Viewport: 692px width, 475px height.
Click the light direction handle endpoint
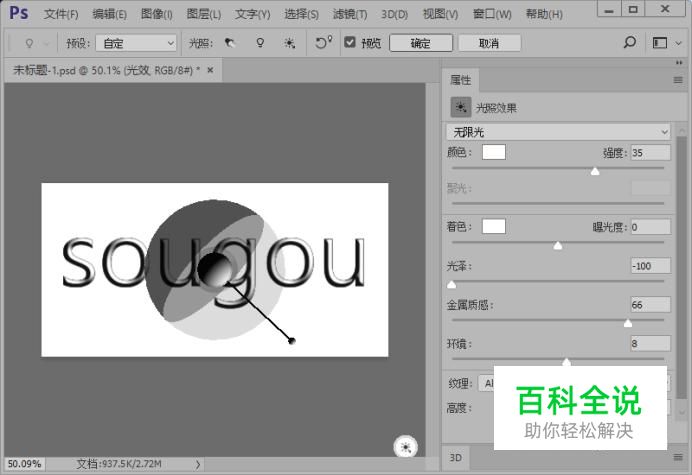291,340
